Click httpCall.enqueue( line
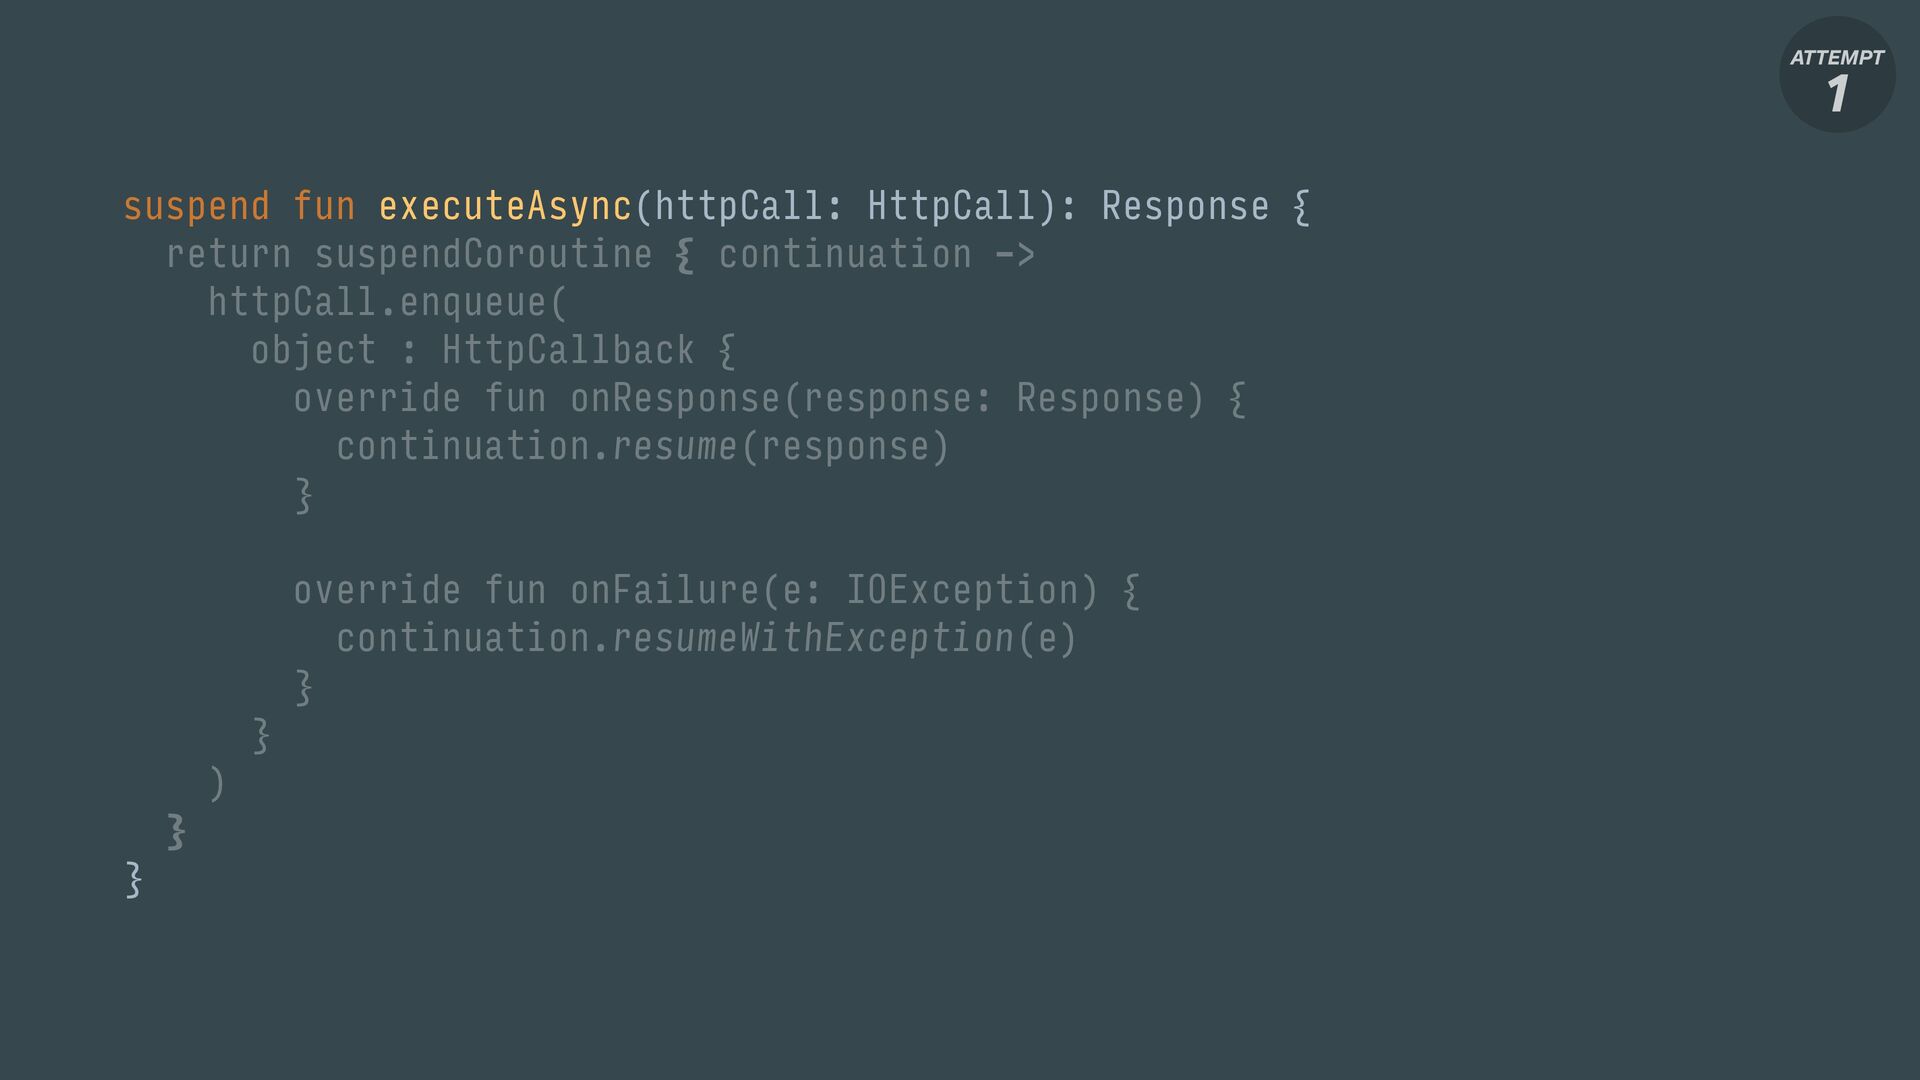The image size is (1920, 1080). tap(388, 303)
